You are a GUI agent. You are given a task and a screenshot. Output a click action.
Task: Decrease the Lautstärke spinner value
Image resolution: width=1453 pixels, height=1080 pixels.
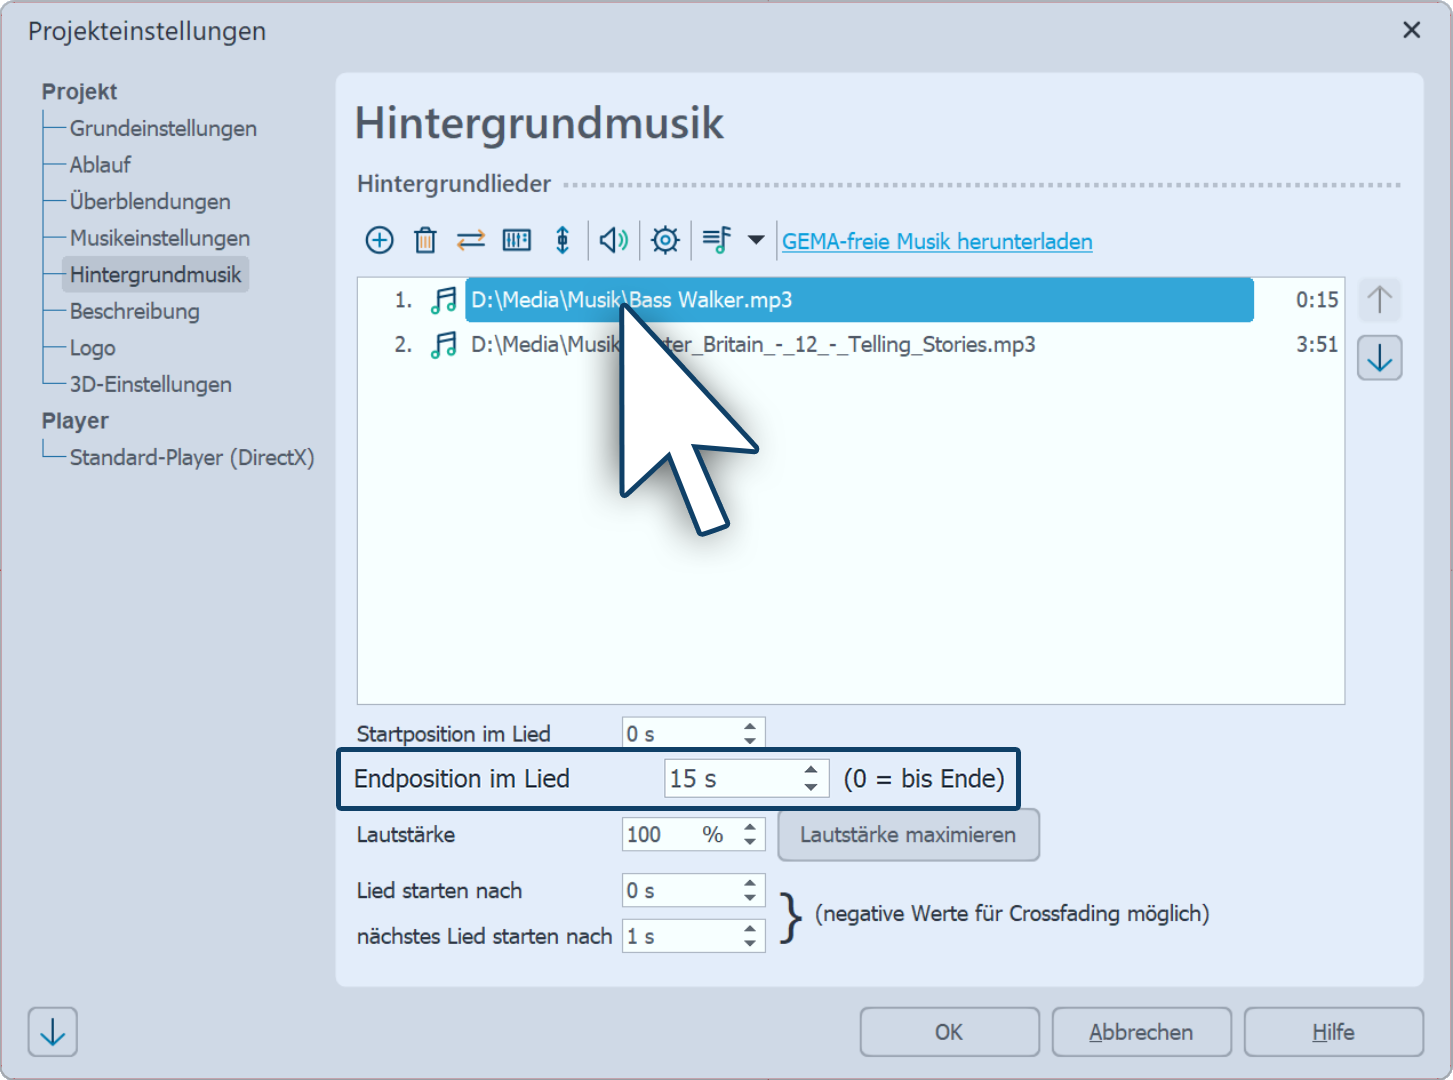750,842
